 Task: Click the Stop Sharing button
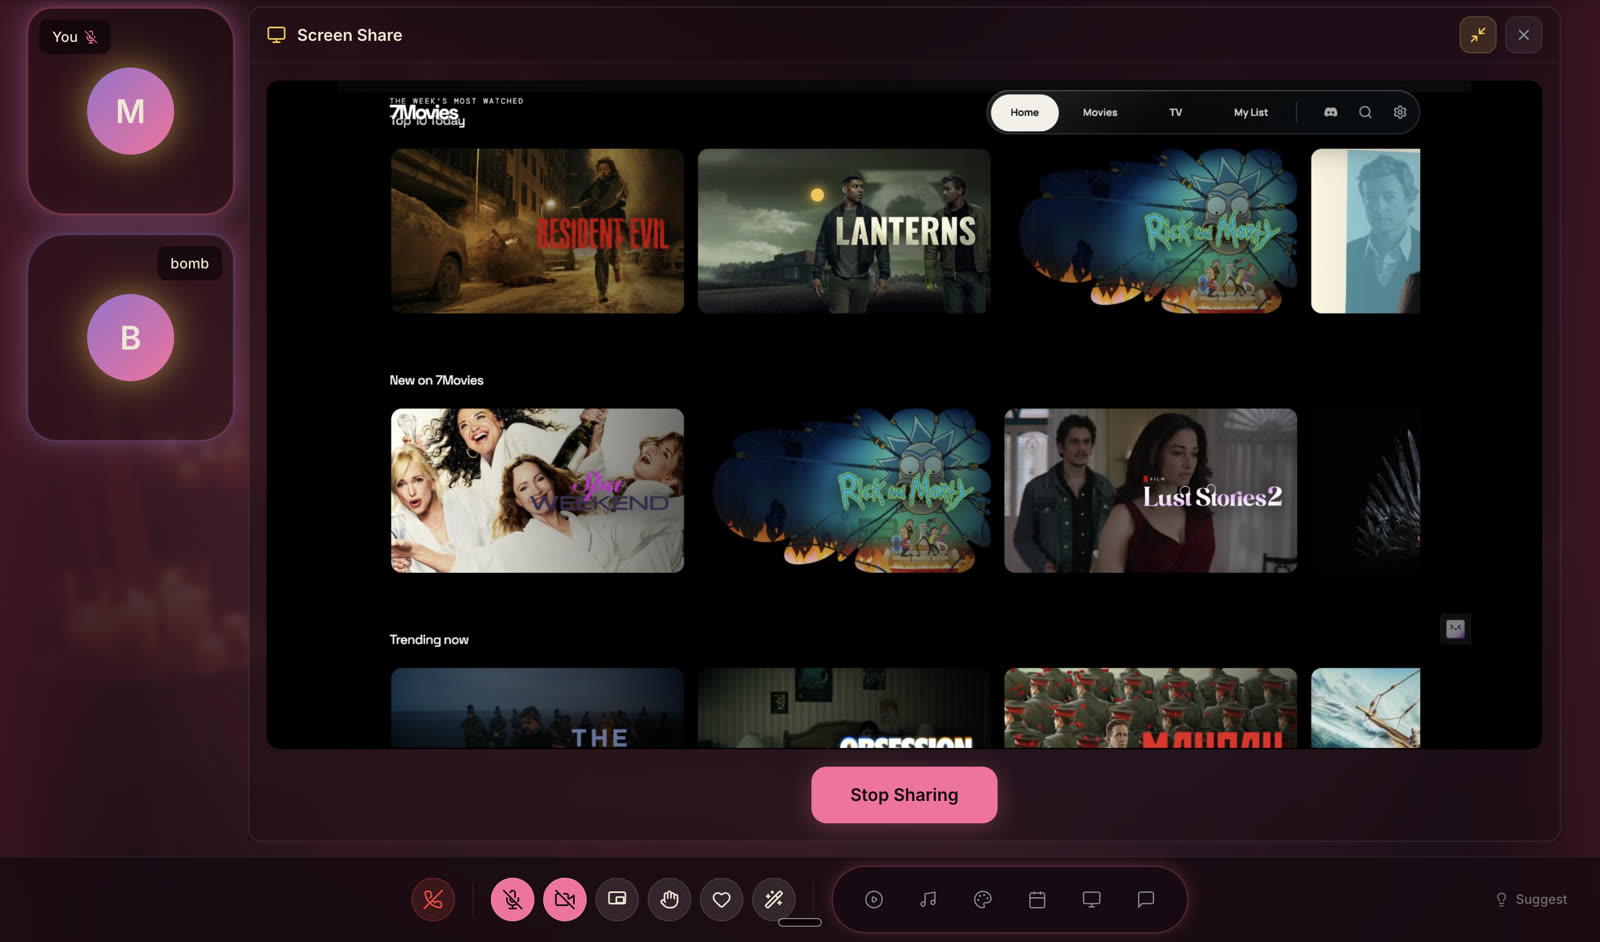904,795
